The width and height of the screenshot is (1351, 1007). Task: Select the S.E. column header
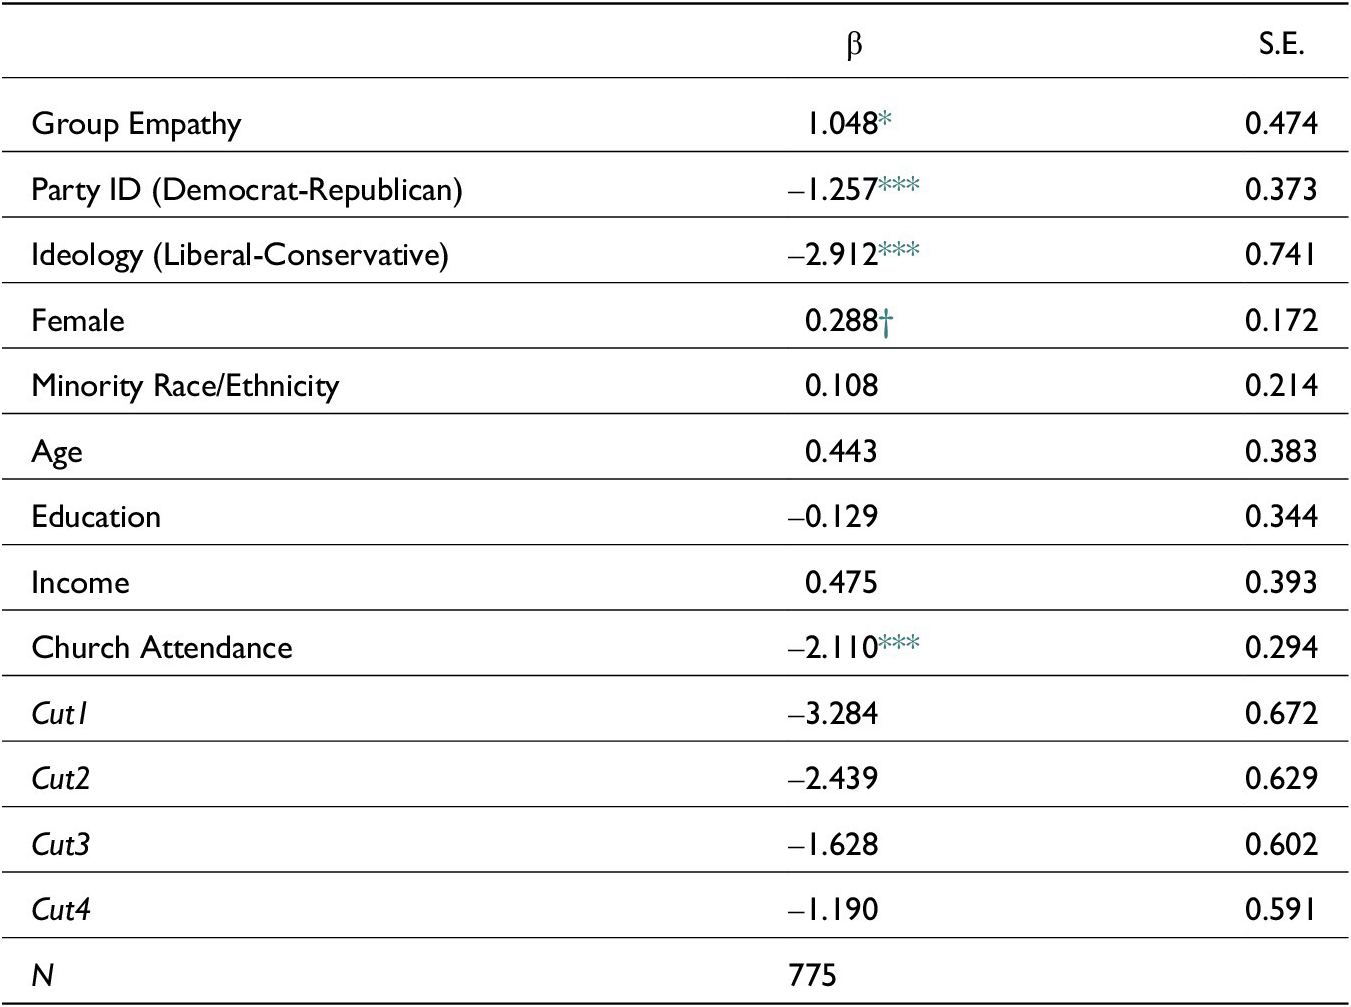[x=1281, y=45]
